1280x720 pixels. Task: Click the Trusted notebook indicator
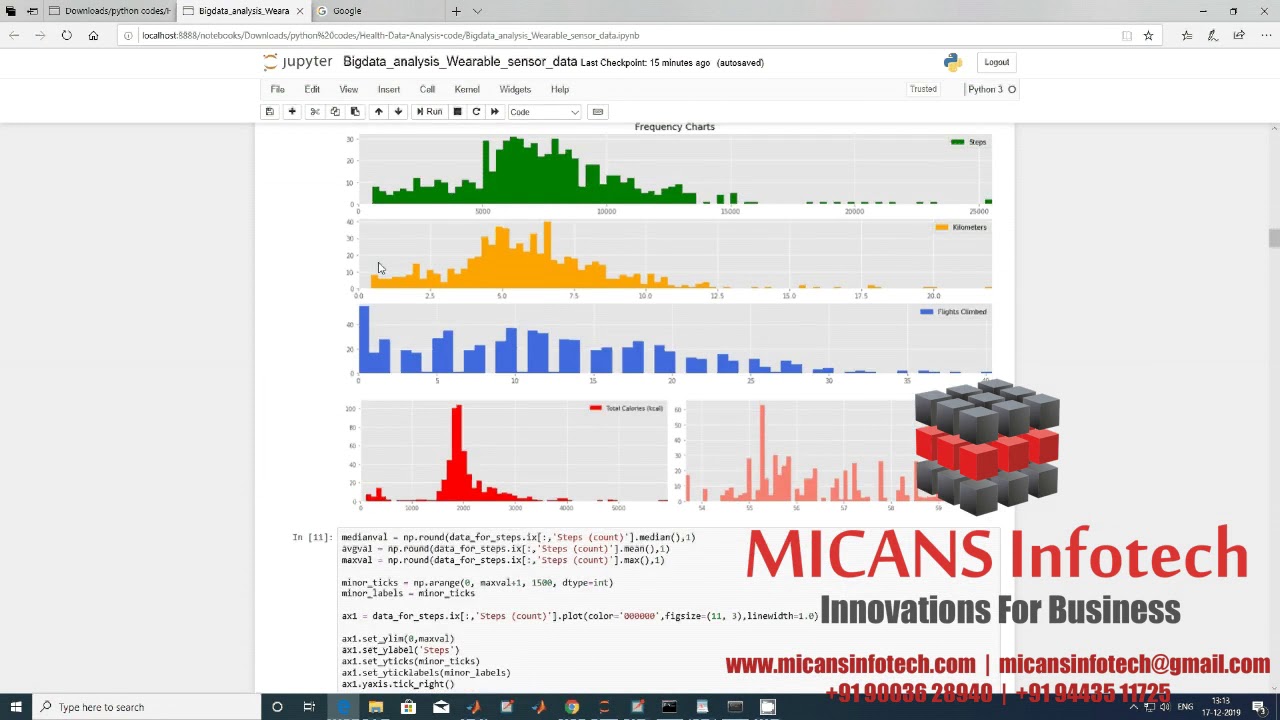(923, 89)
